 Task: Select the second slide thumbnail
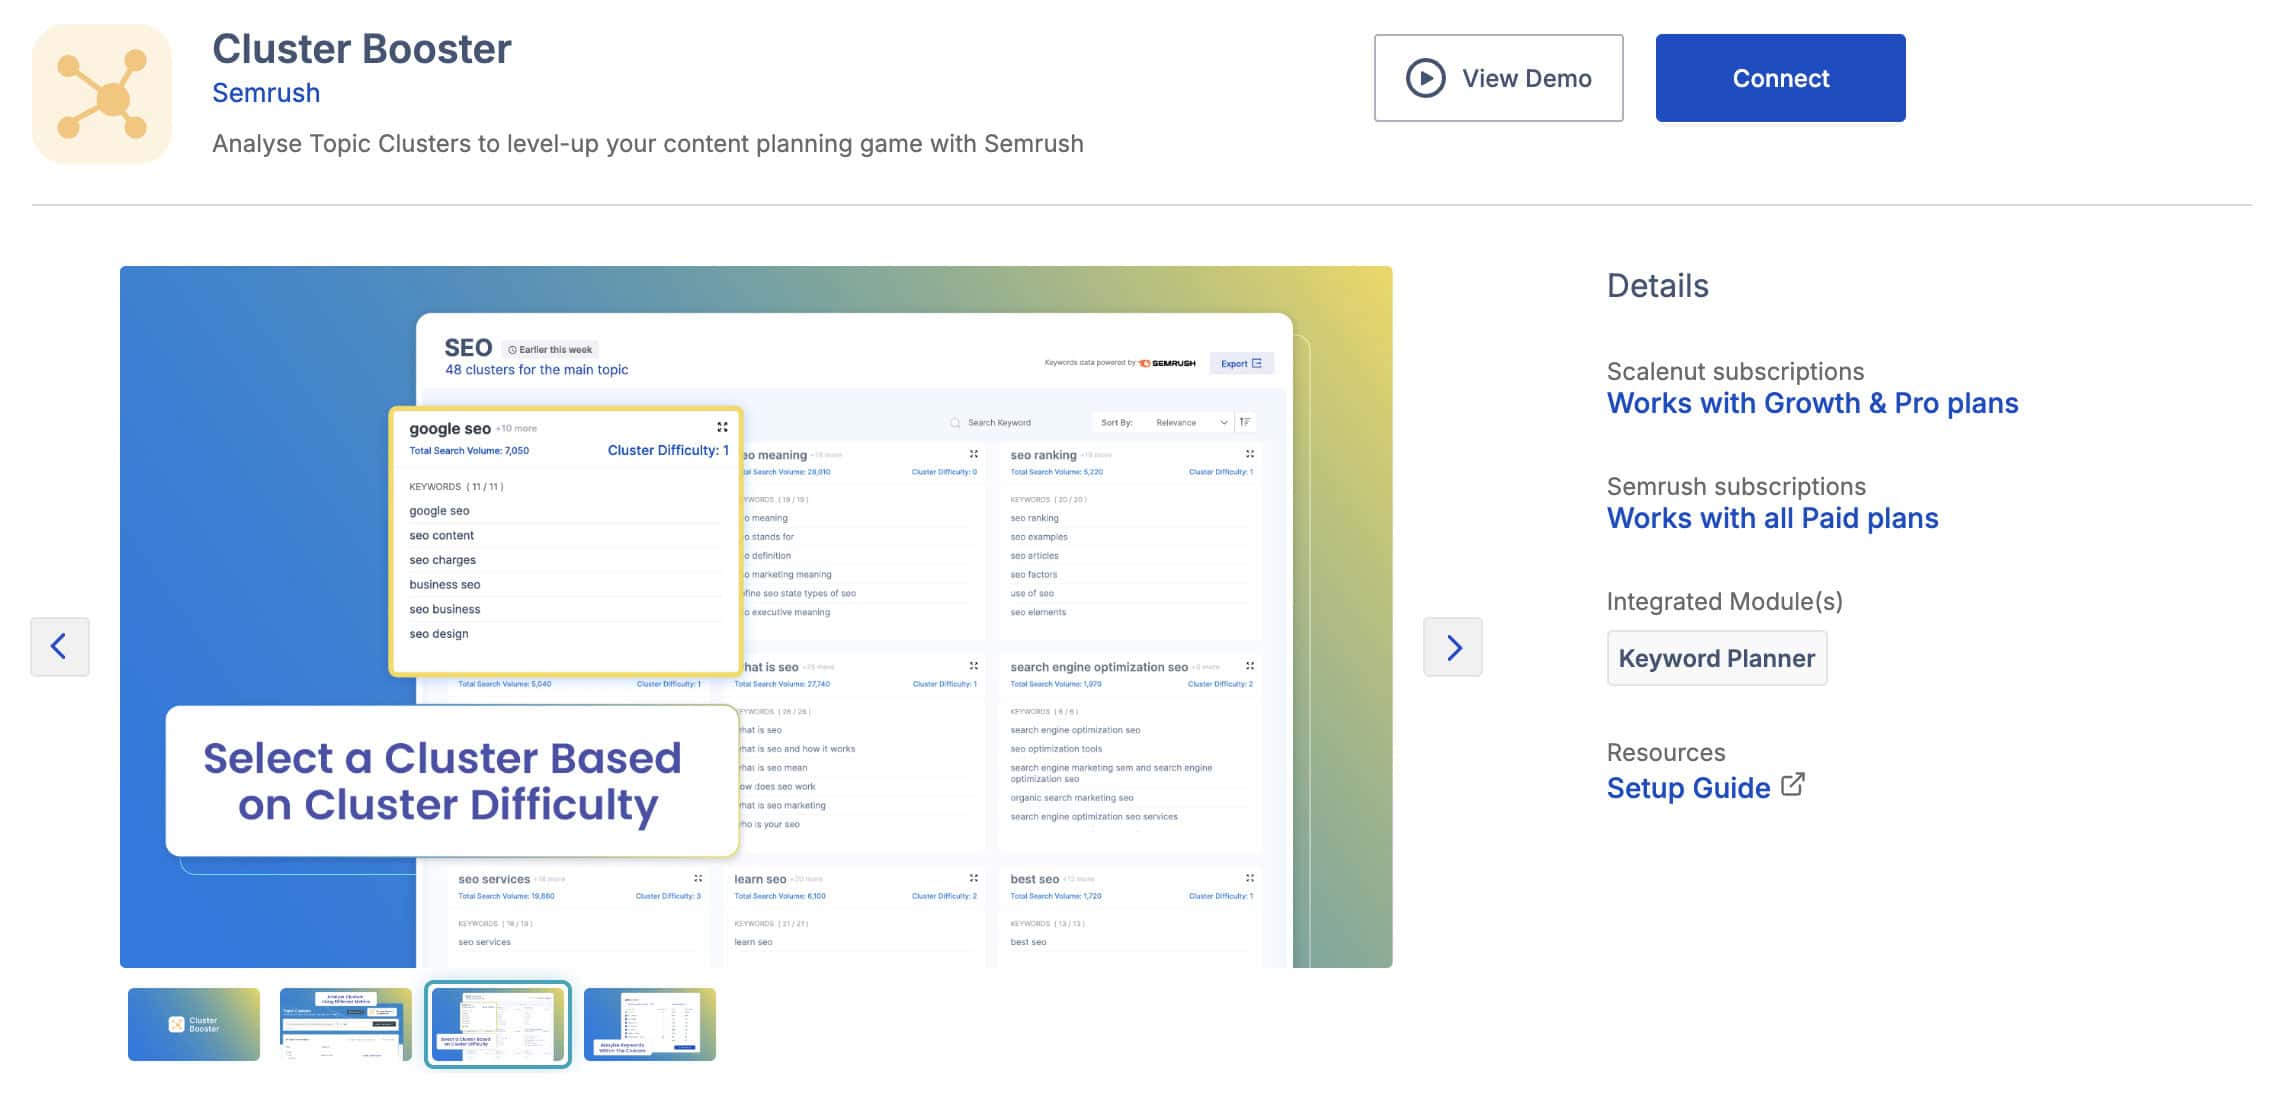click(346, 1024)
